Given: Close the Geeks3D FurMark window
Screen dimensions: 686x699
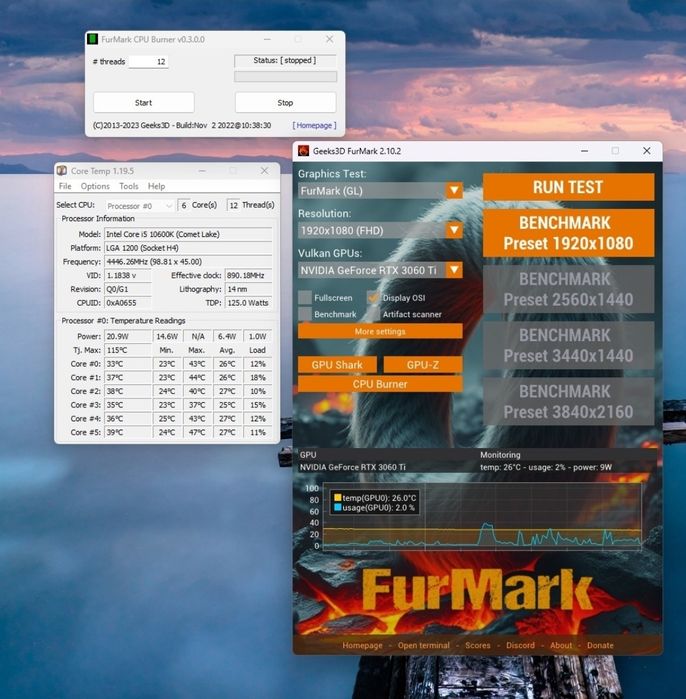Looking at the screenshot, I should coord(647,151).
